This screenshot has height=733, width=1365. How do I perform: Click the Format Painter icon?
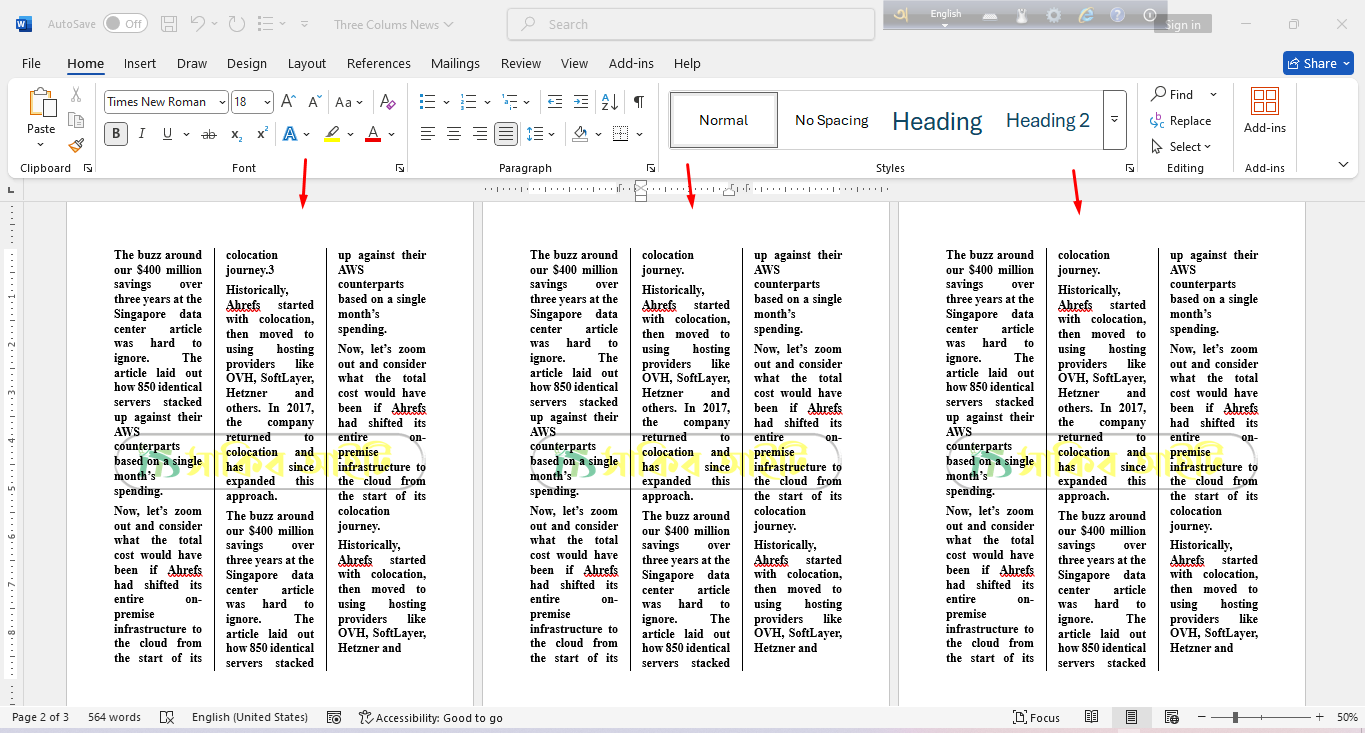(x=76, y=145)
